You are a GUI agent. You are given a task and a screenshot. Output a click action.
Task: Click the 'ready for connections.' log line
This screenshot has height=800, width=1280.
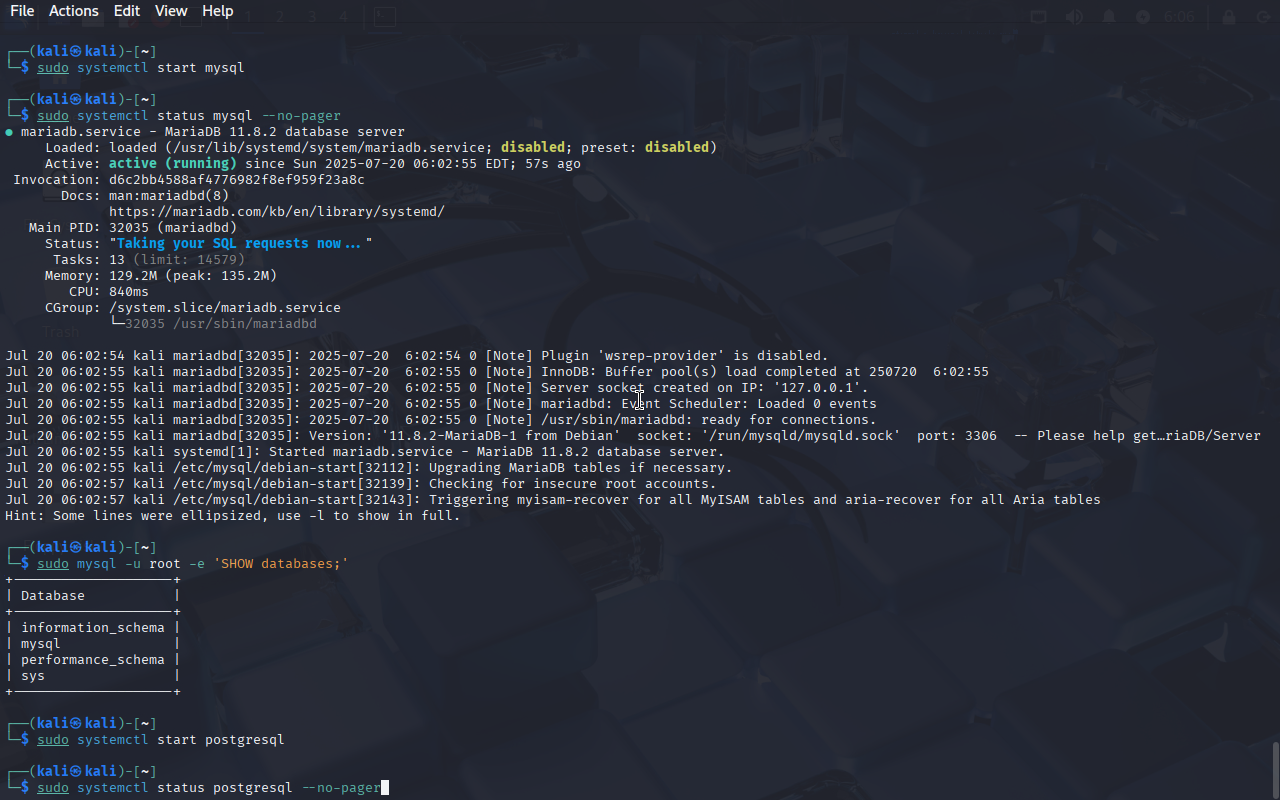pos(441,420)
